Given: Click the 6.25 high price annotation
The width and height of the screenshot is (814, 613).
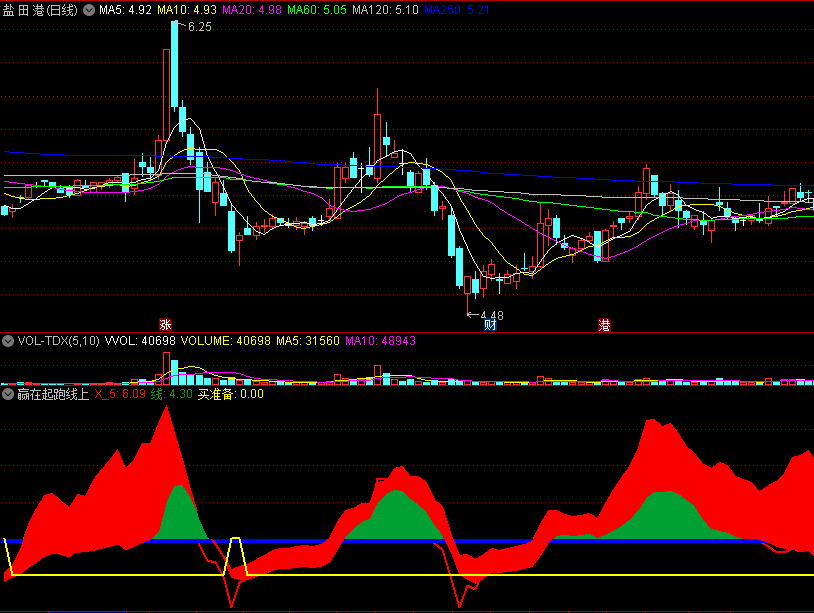Looking at the screenshot, I should 199,27.
